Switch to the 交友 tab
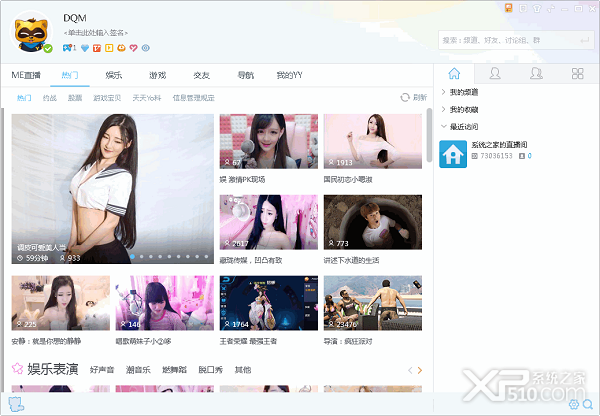The height and width of the screenshot is (416, 600). click(x=202, y=75)
